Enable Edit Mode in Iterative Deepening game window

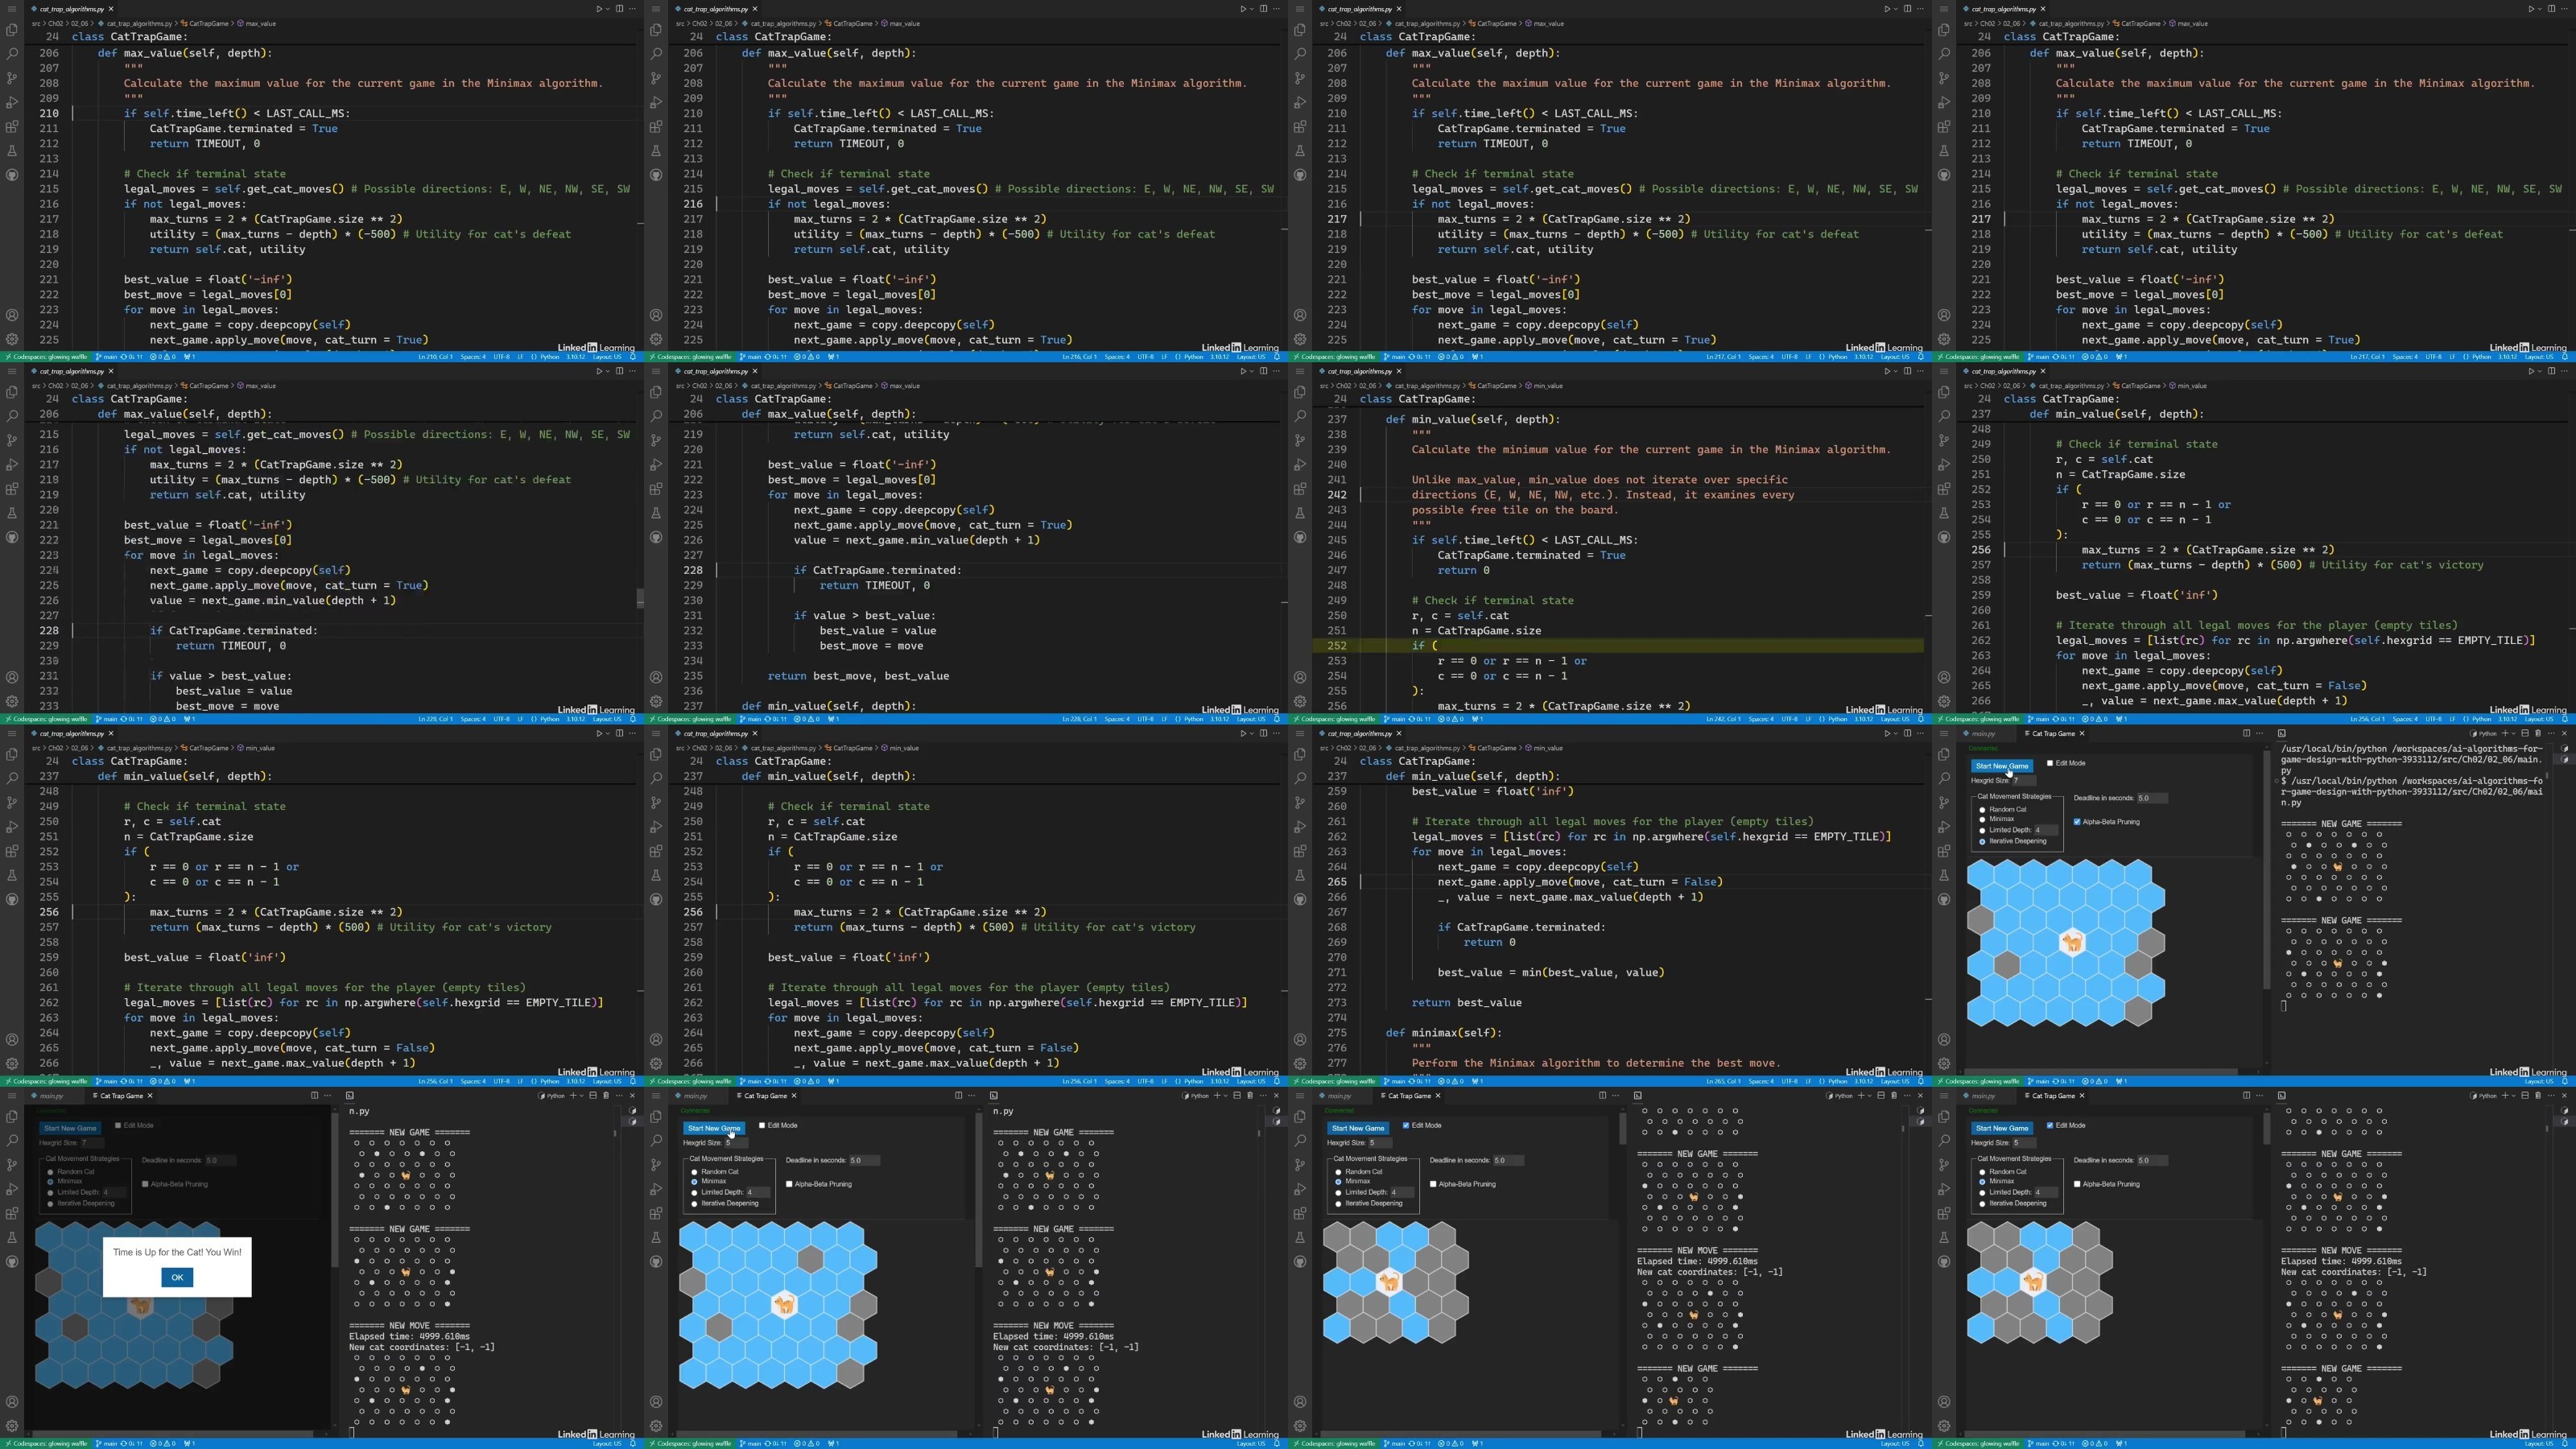point(2050,763)
